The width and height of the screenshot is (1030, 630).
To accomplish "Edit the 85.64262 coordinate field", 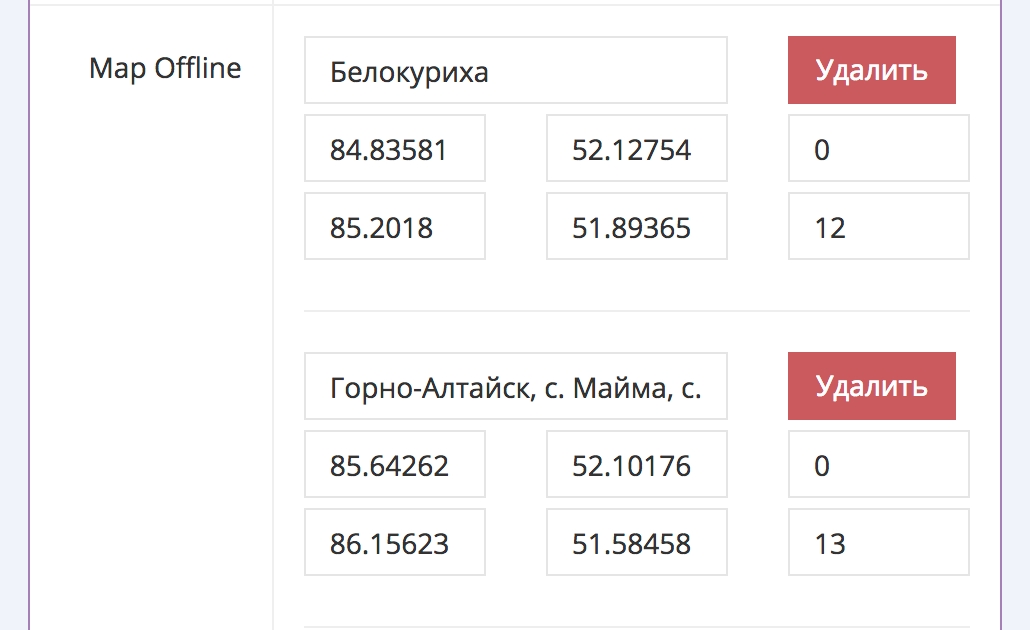I will pyautogui.click(x=394, y=465).
